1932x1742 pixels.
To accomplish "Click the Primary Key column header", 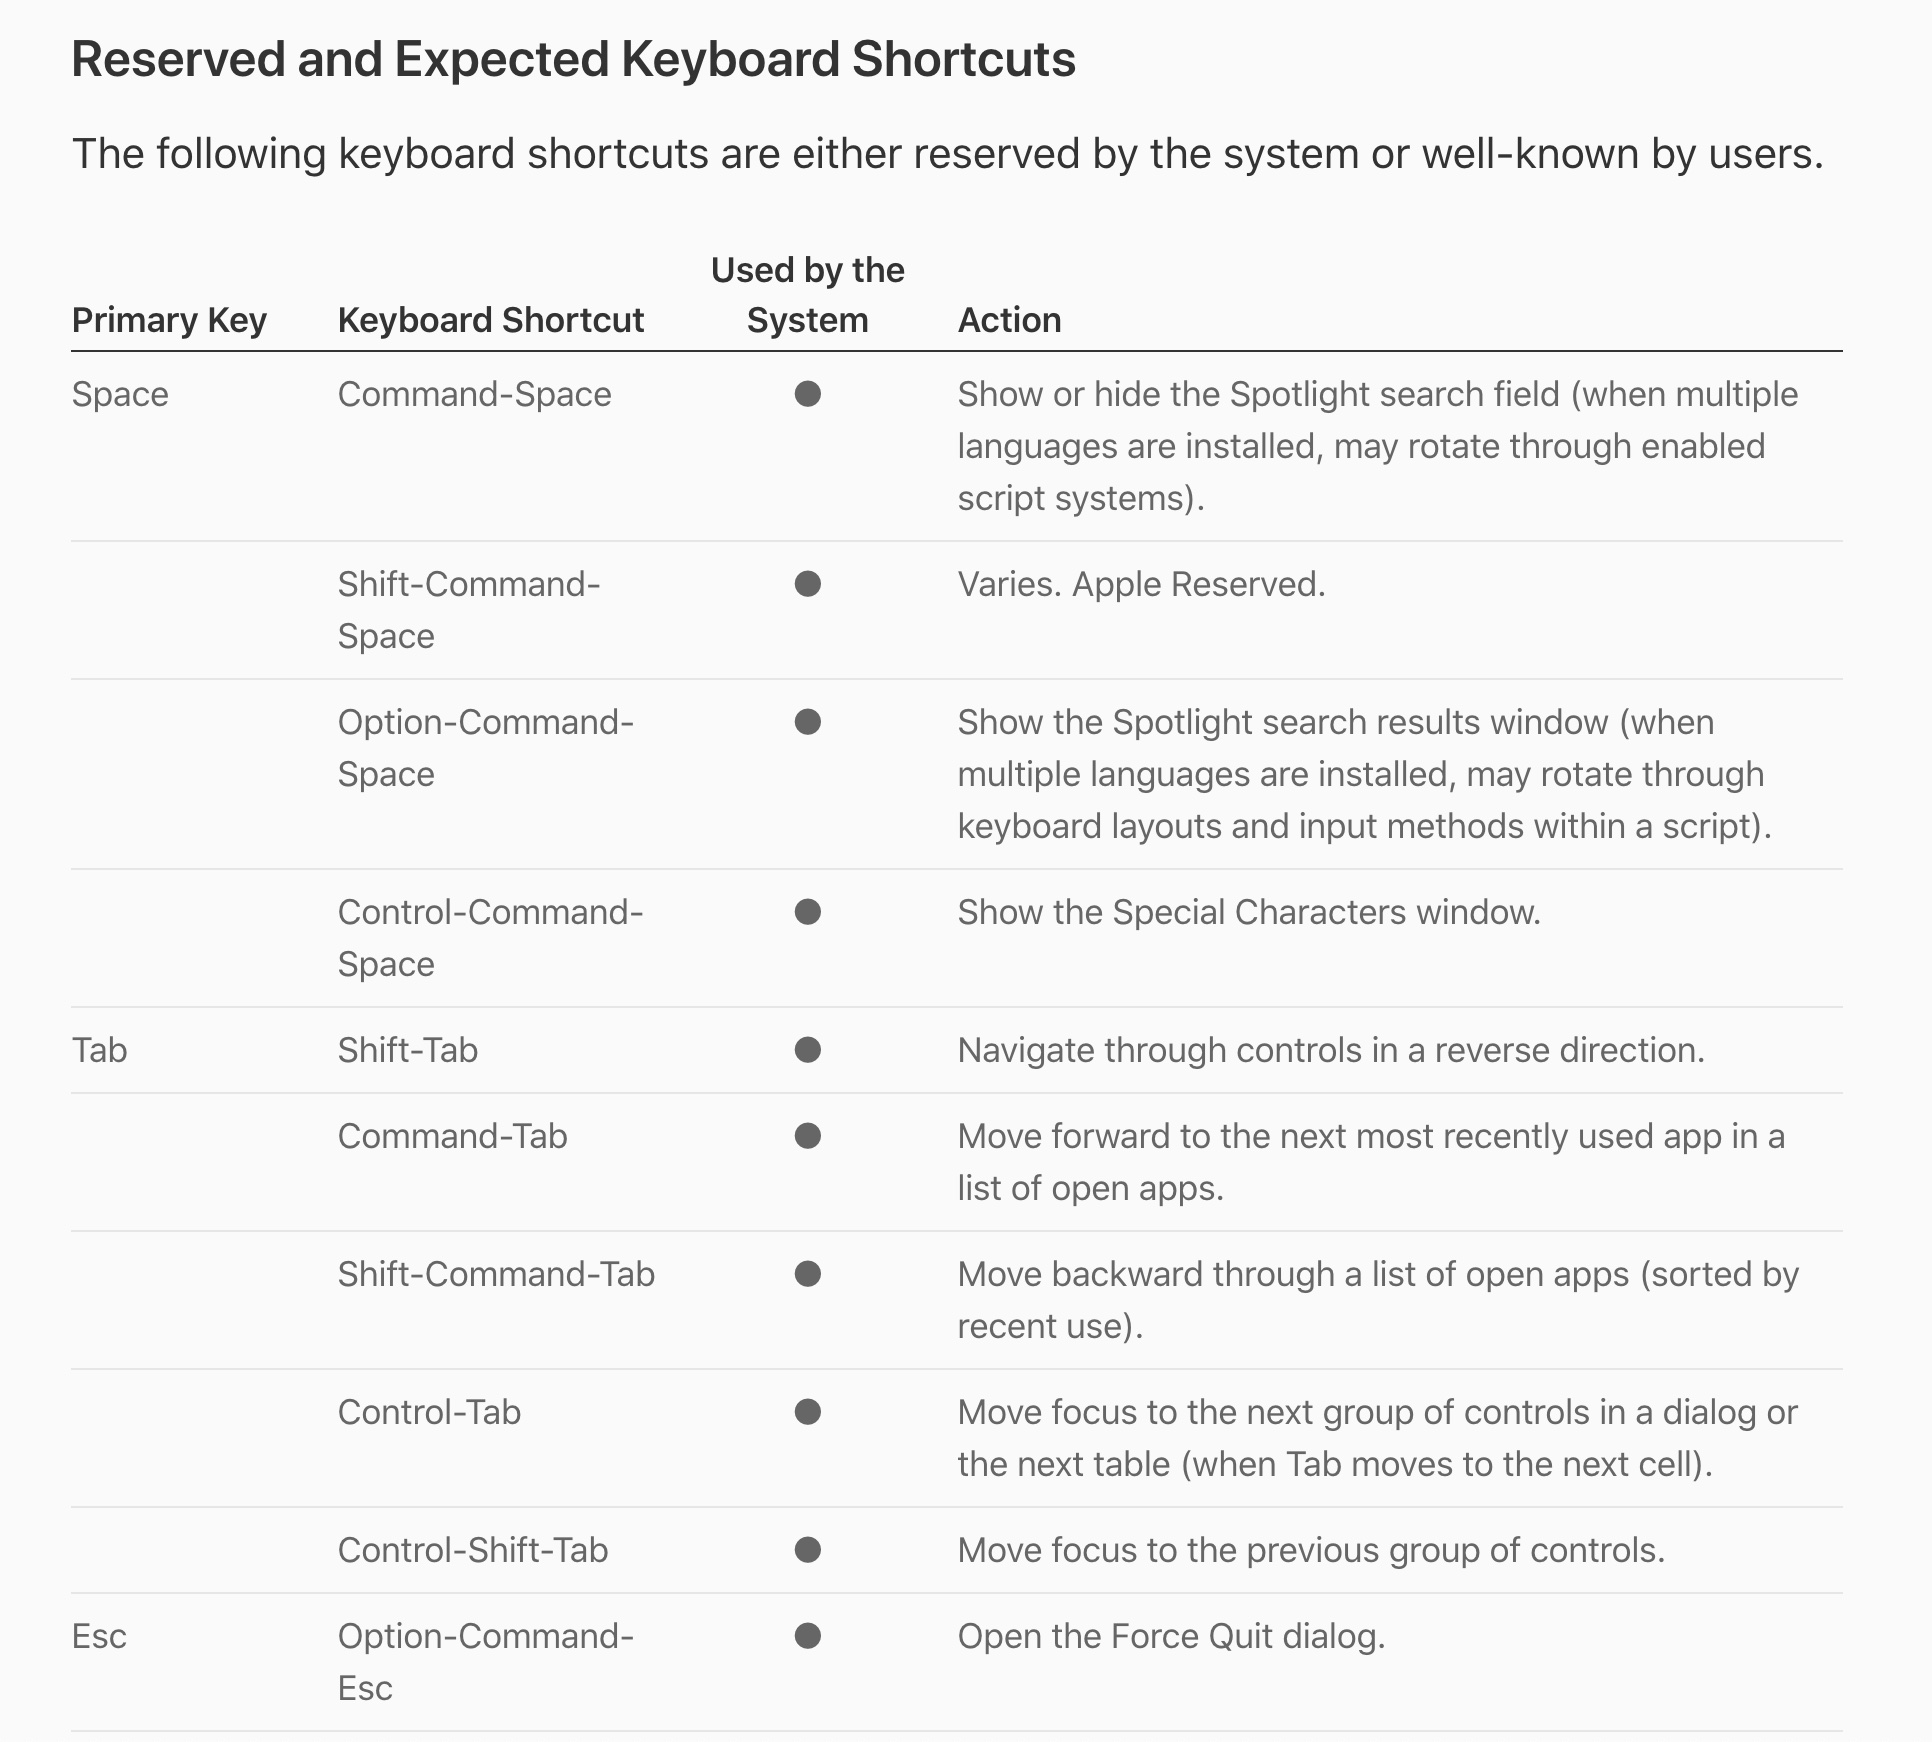I will [169, 320].
